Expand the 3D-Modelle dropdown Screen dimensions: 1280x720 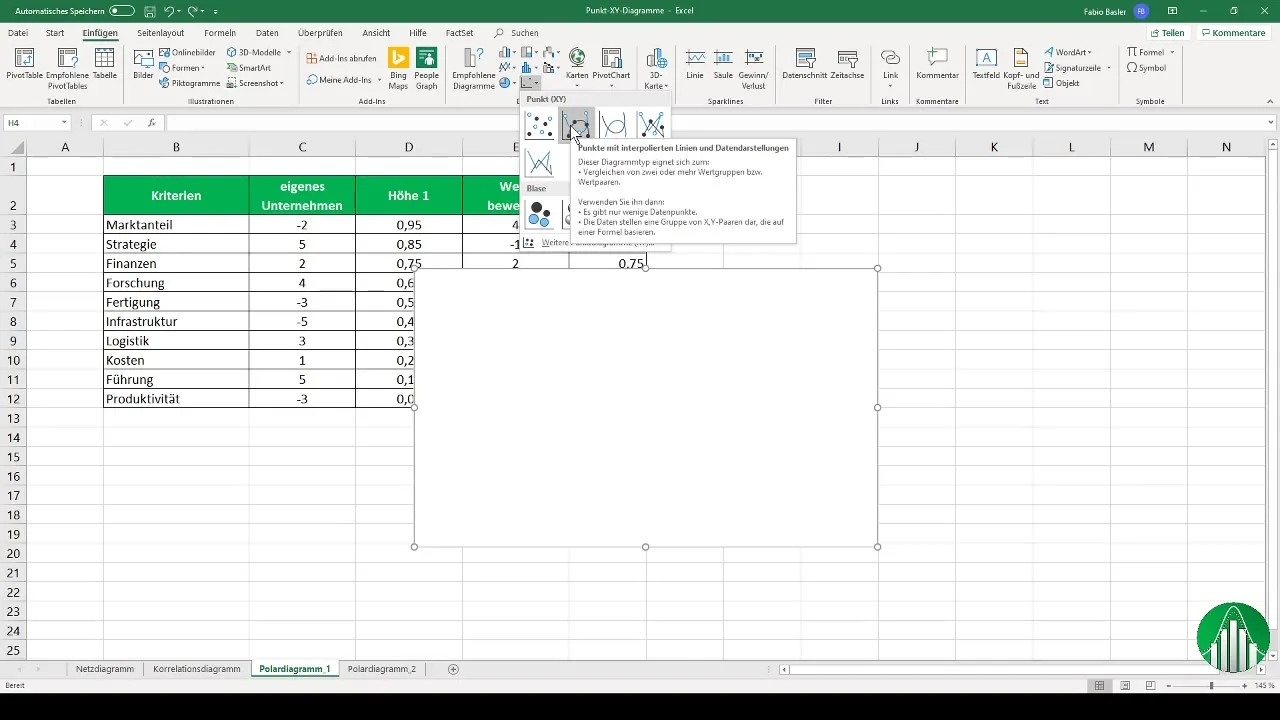(x=289, y=52)
